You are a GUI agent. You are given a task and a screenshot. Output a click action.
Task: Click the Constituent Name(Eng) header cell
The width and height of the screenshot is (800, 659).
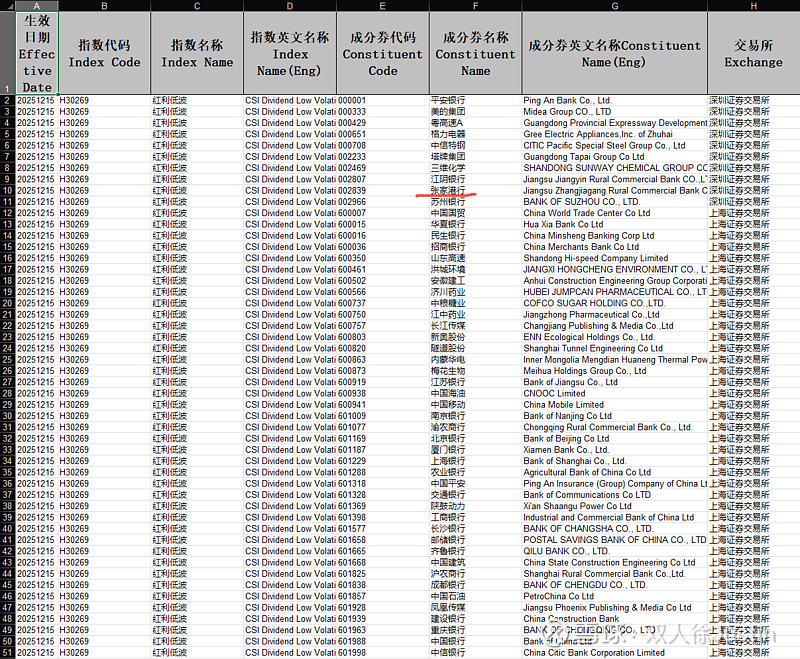pos(614,53)
